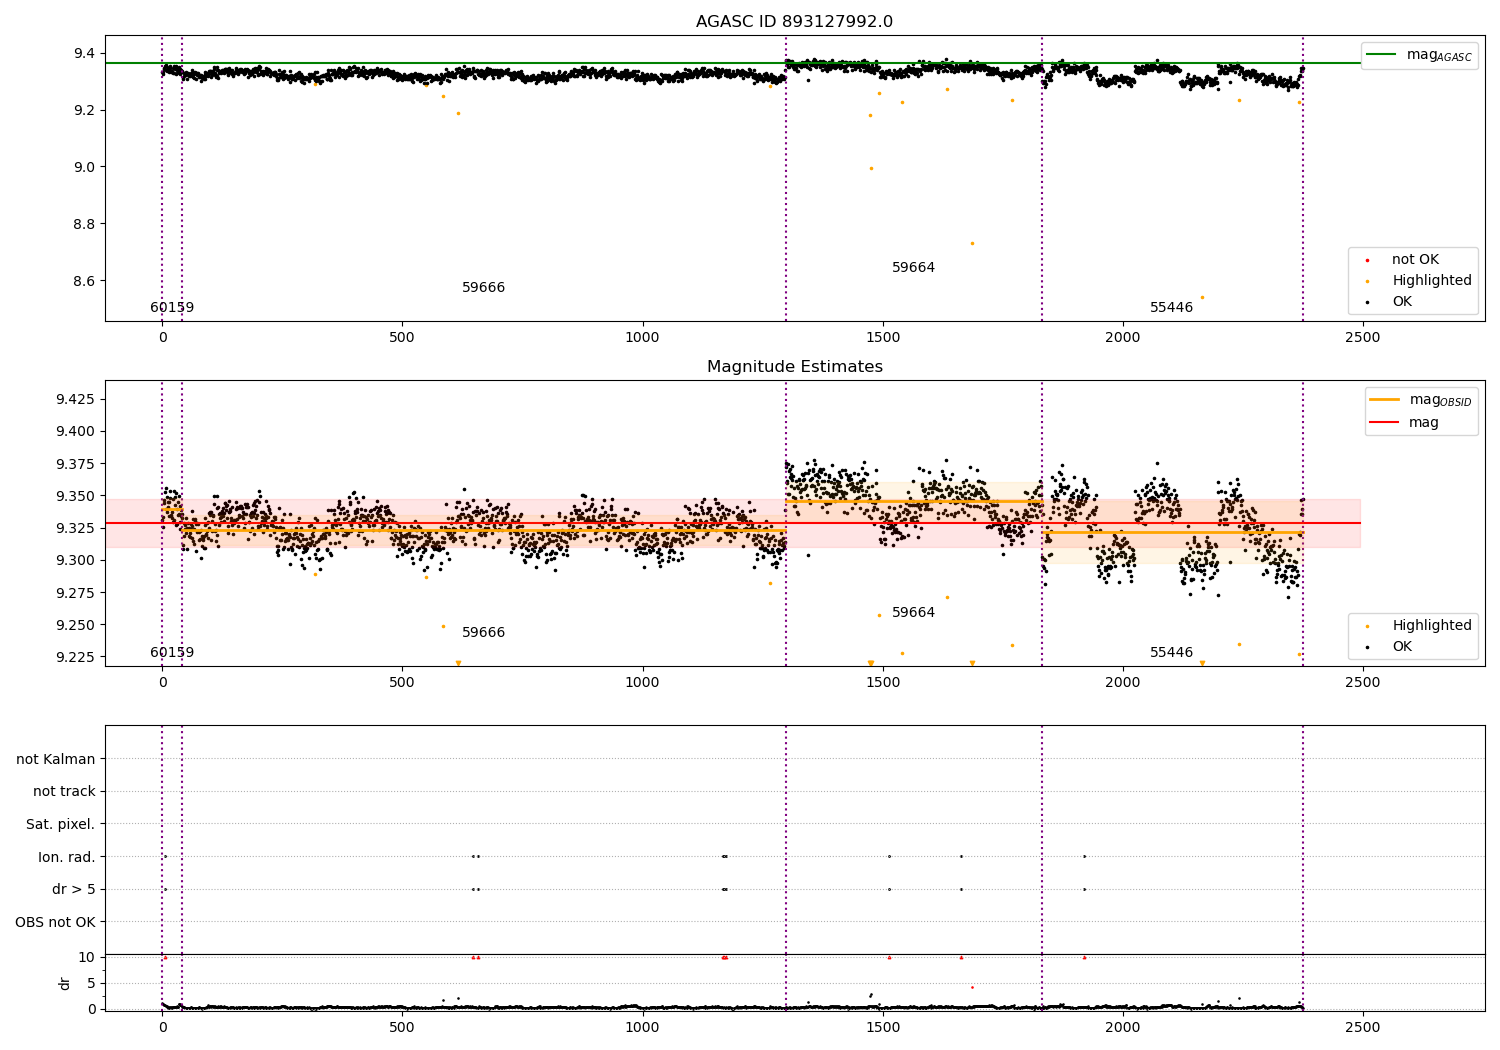
Task: Click the "8.8" y-axis tick label
Action: click(x=84, y=224)
